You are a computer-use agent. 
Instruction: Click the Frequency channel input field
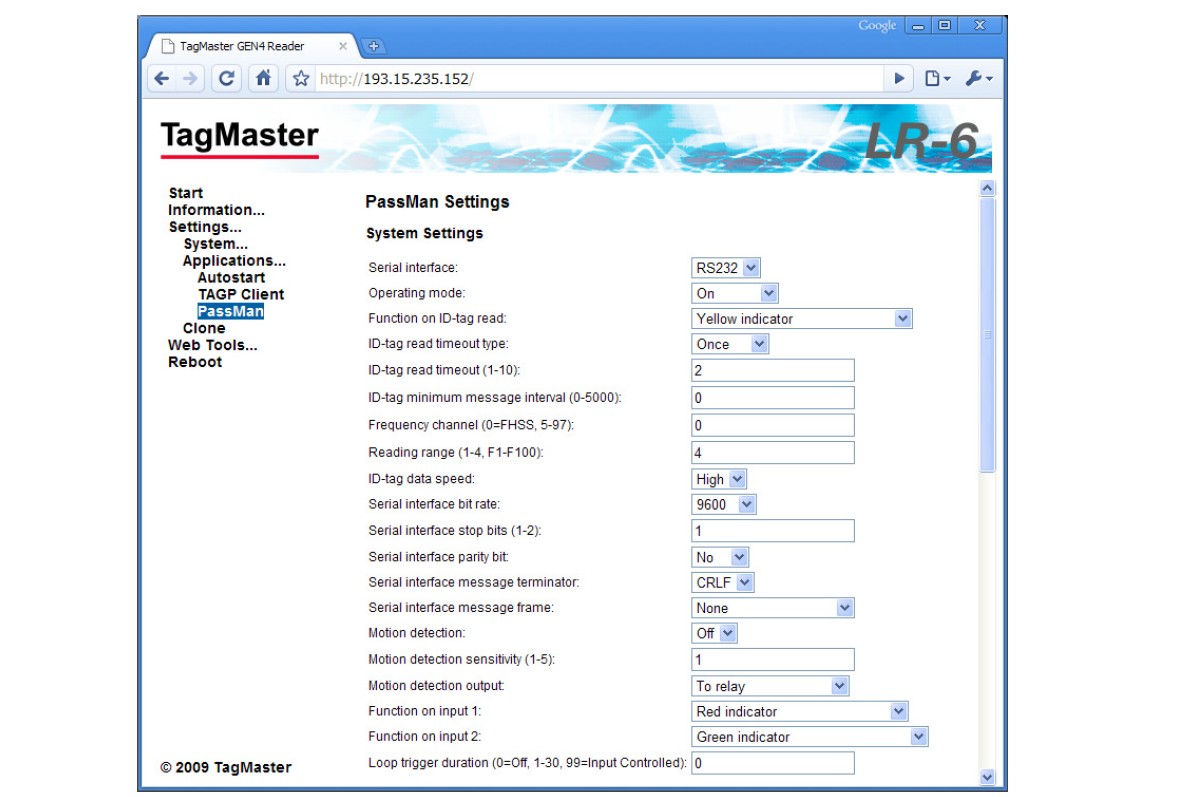click(x=773, y=425)
